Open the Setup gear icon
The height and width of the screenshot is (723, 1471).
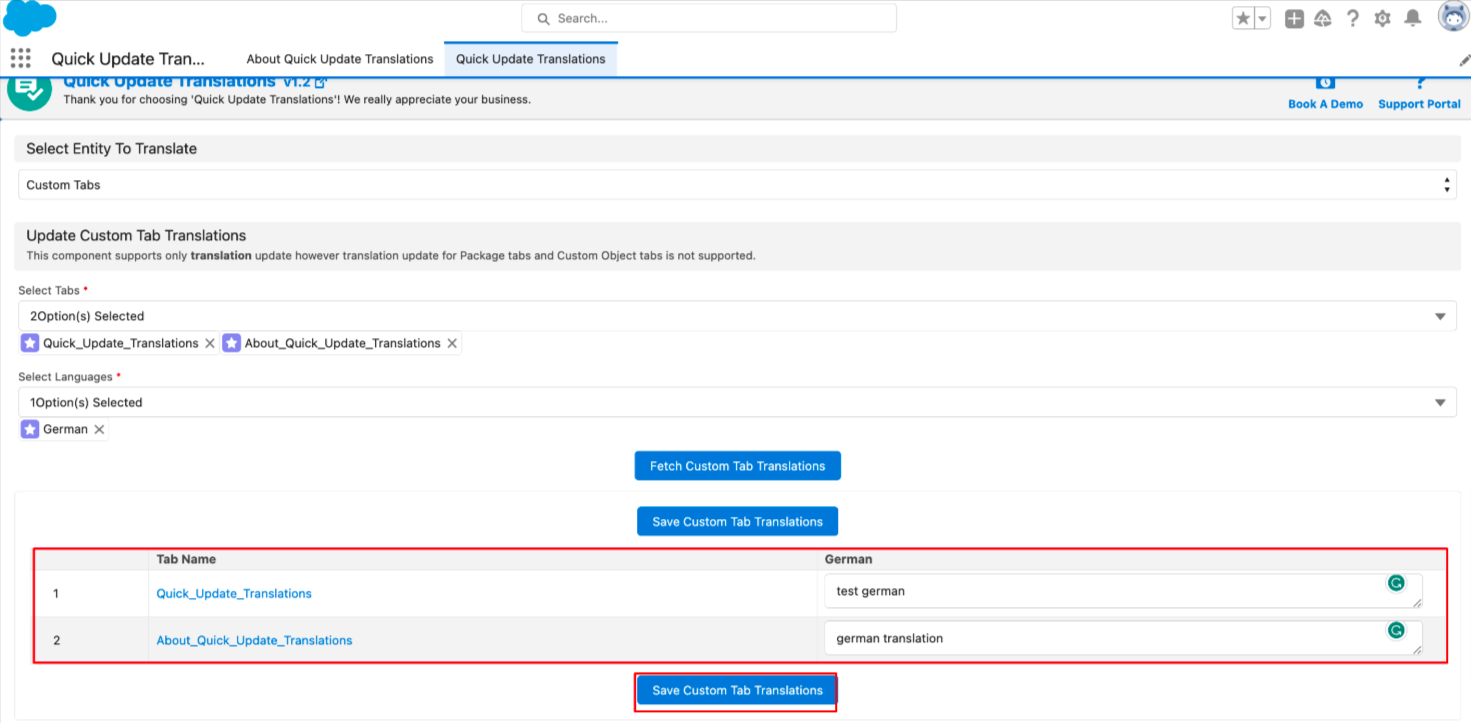tap(1383, 18)
